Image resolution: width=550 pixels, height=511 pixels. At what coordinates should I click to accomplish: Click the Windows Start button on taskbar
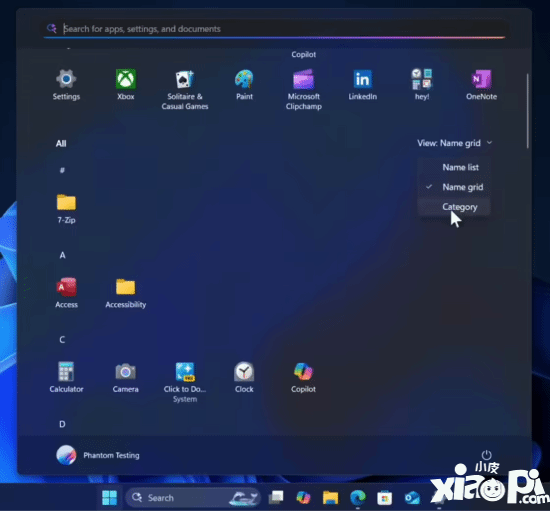(x=109, y=497)
